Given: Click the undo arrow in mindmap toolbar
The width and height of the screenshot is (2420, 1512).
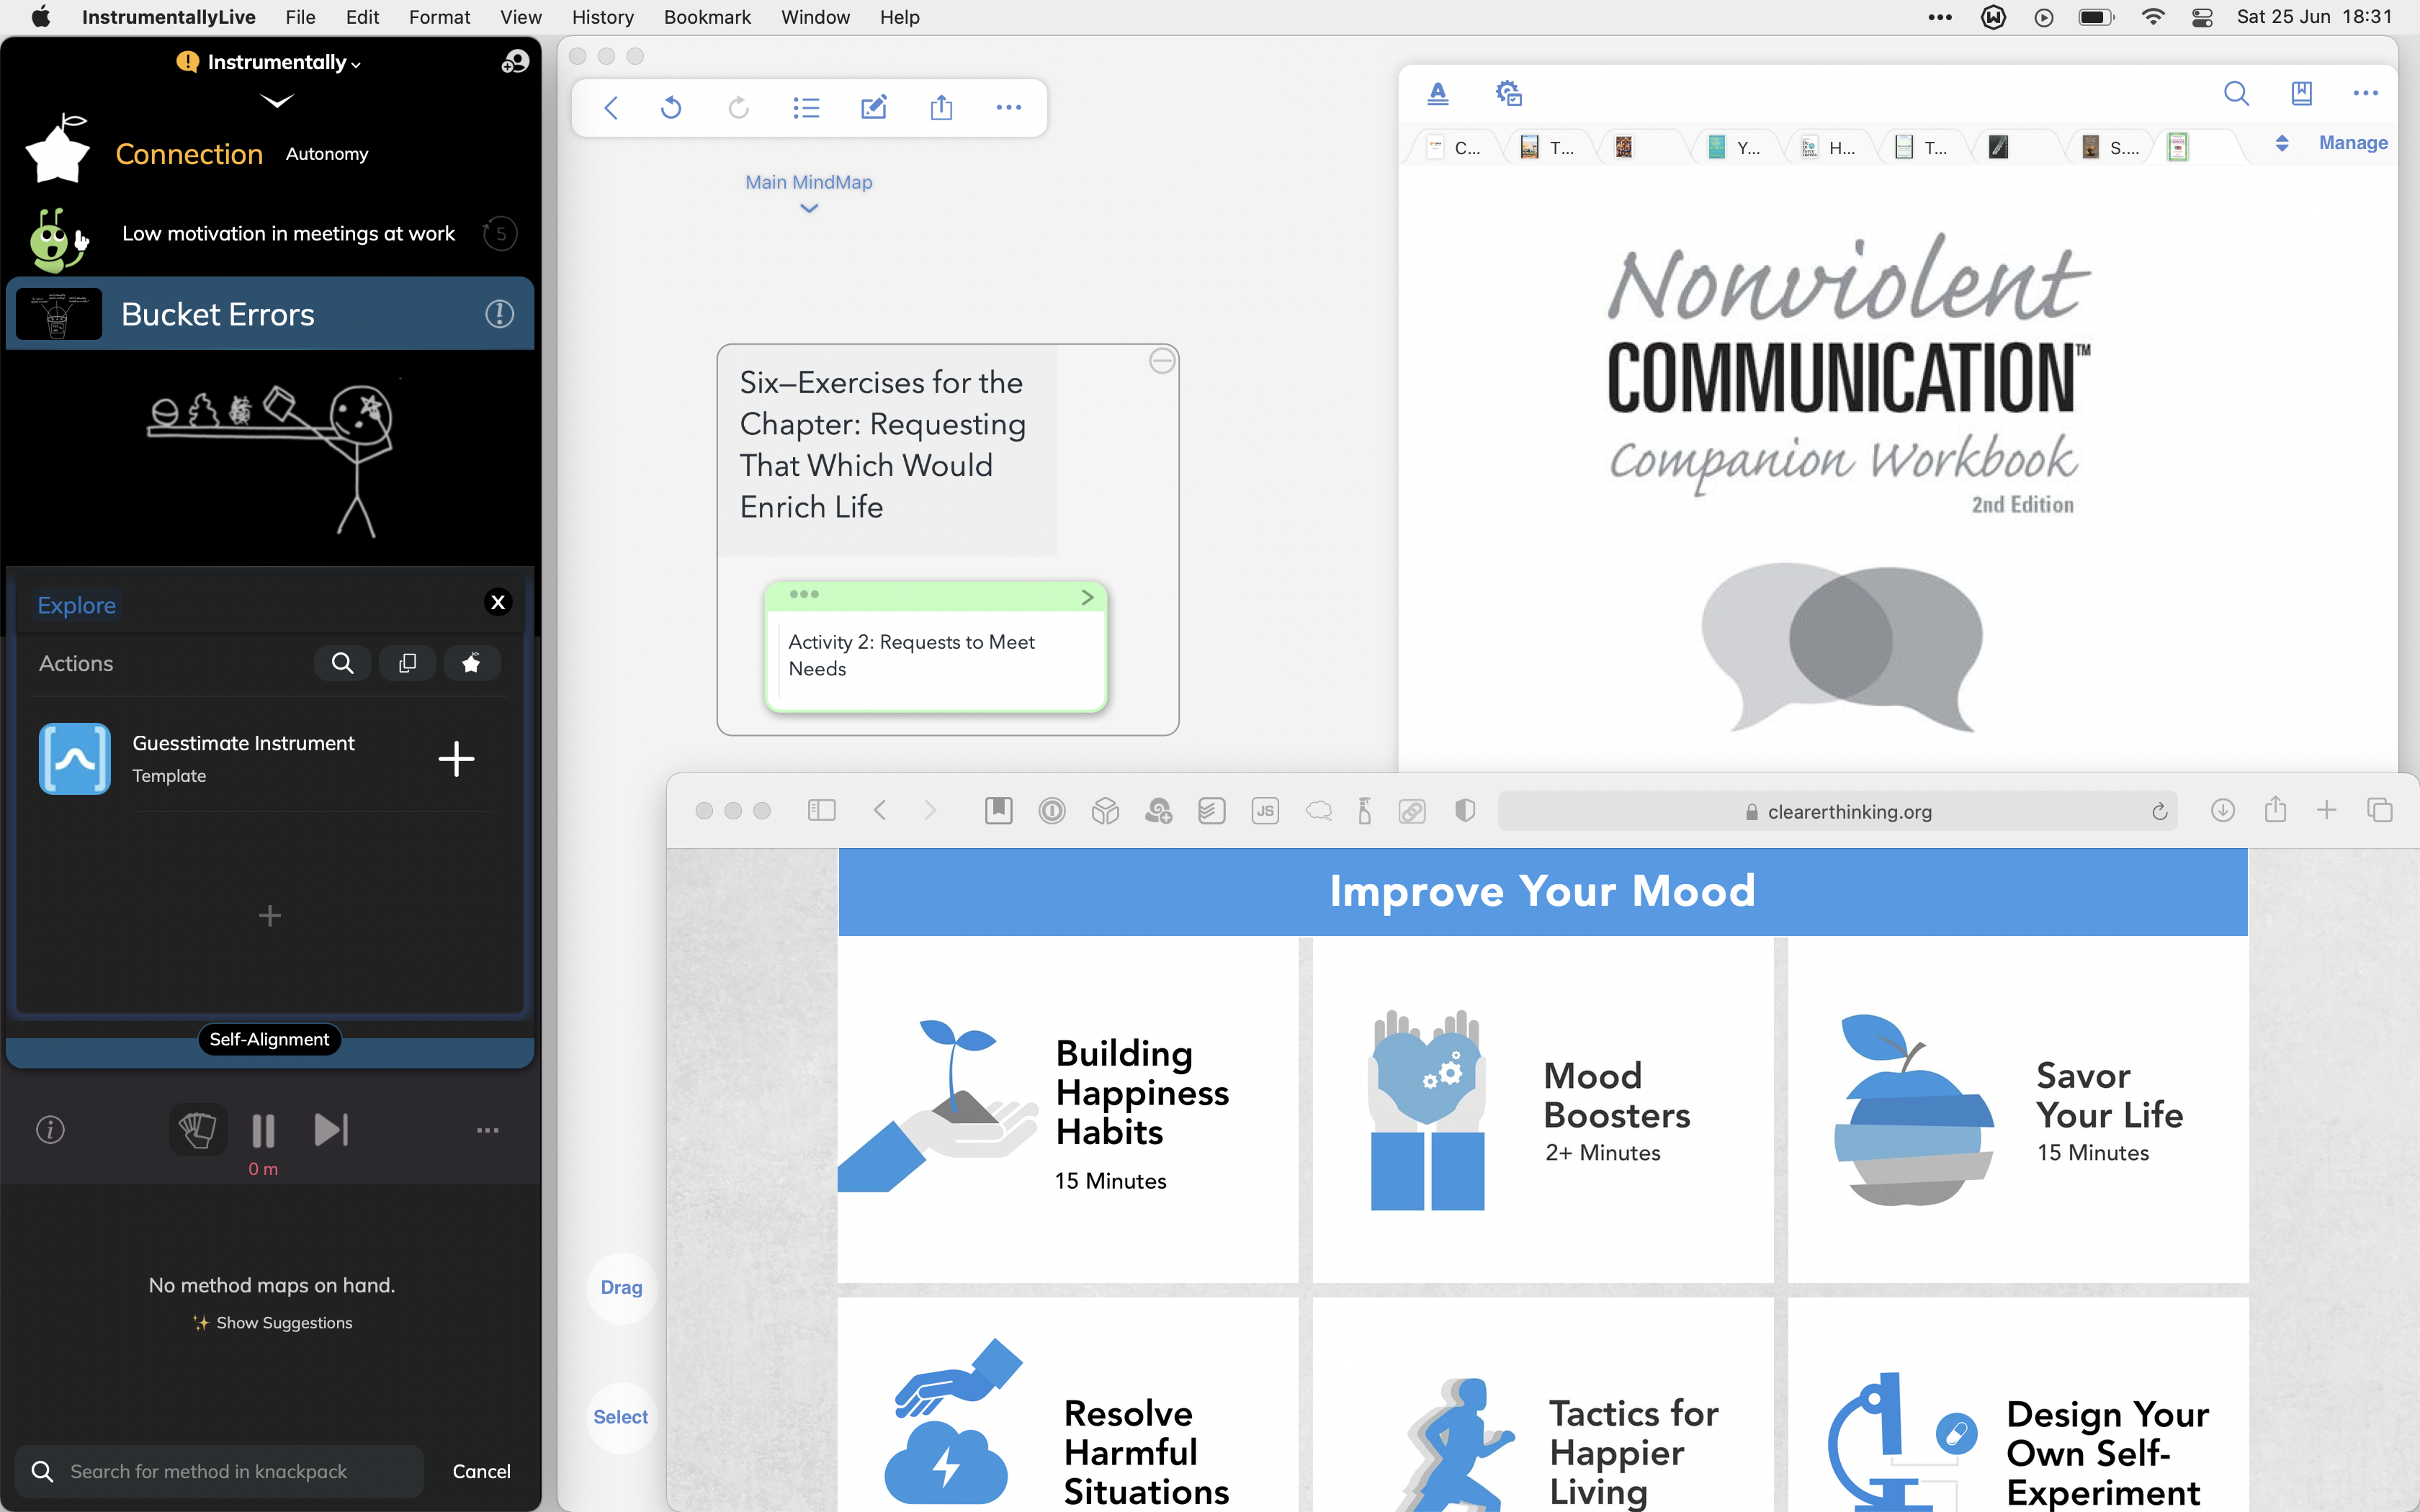Looking at the screenshot, I should [x=671, y=107].
